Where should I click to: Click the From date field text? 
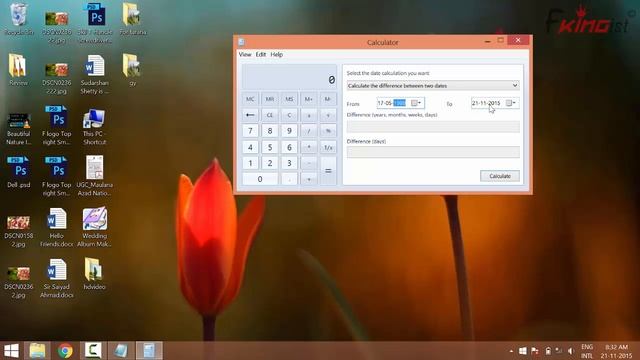coord(392,103)
